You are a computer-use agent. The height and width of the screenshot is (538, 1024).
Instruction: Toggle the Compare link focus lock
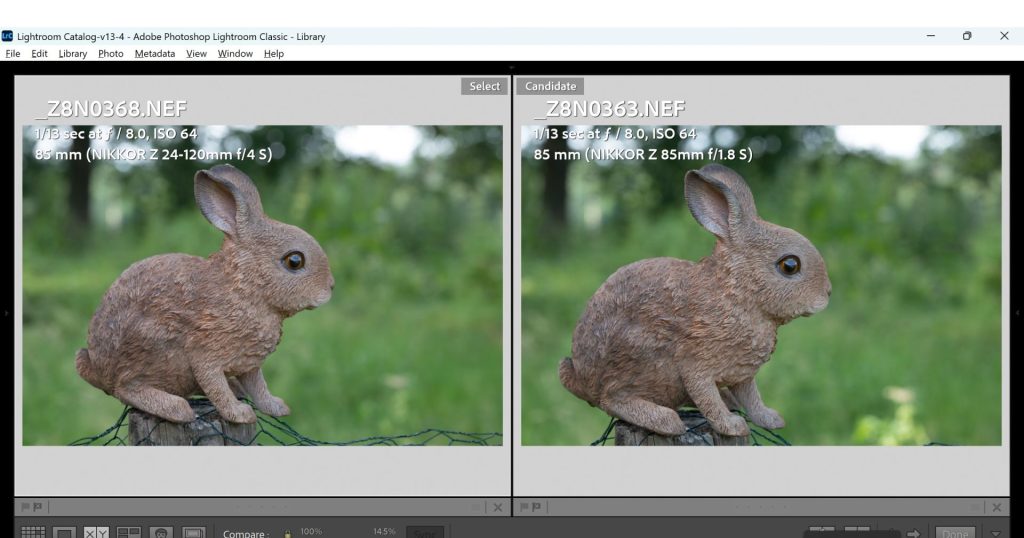[x=287, y=534]
